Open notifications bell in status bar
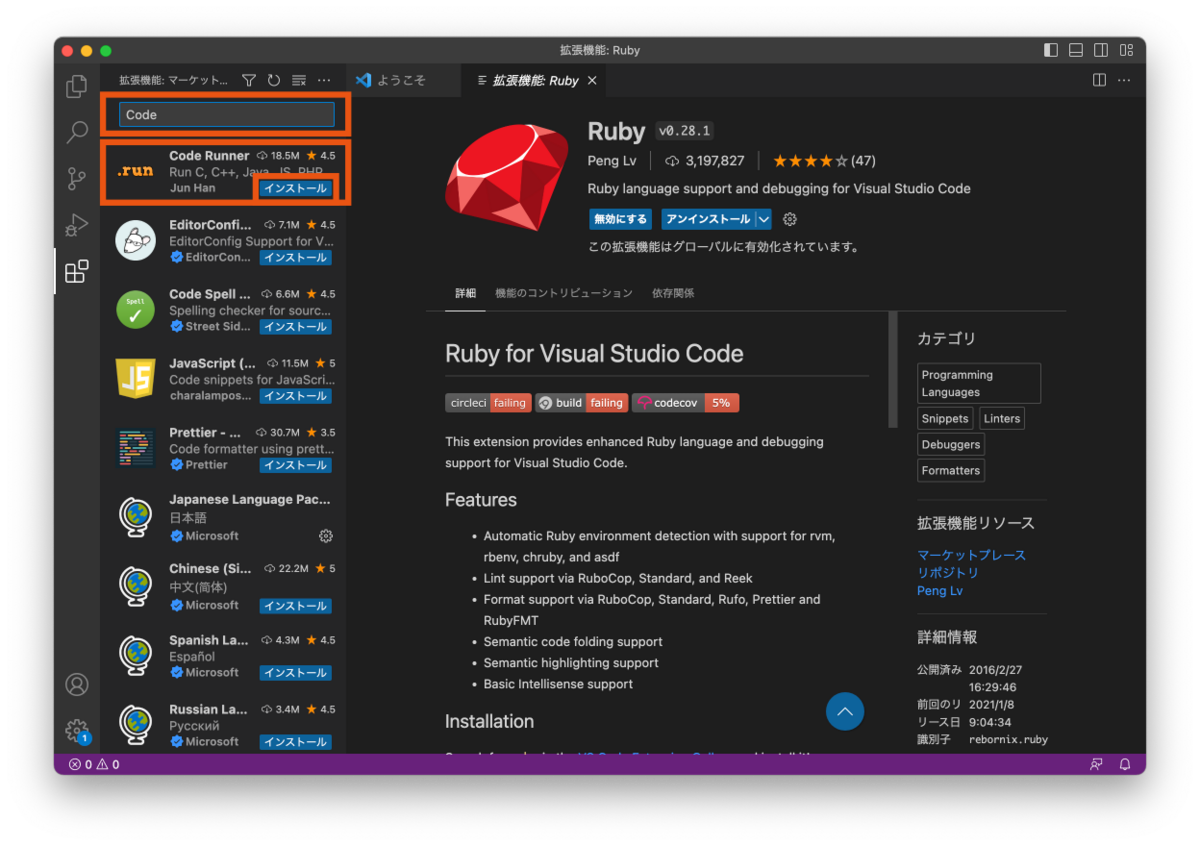 click(1125, 764)
